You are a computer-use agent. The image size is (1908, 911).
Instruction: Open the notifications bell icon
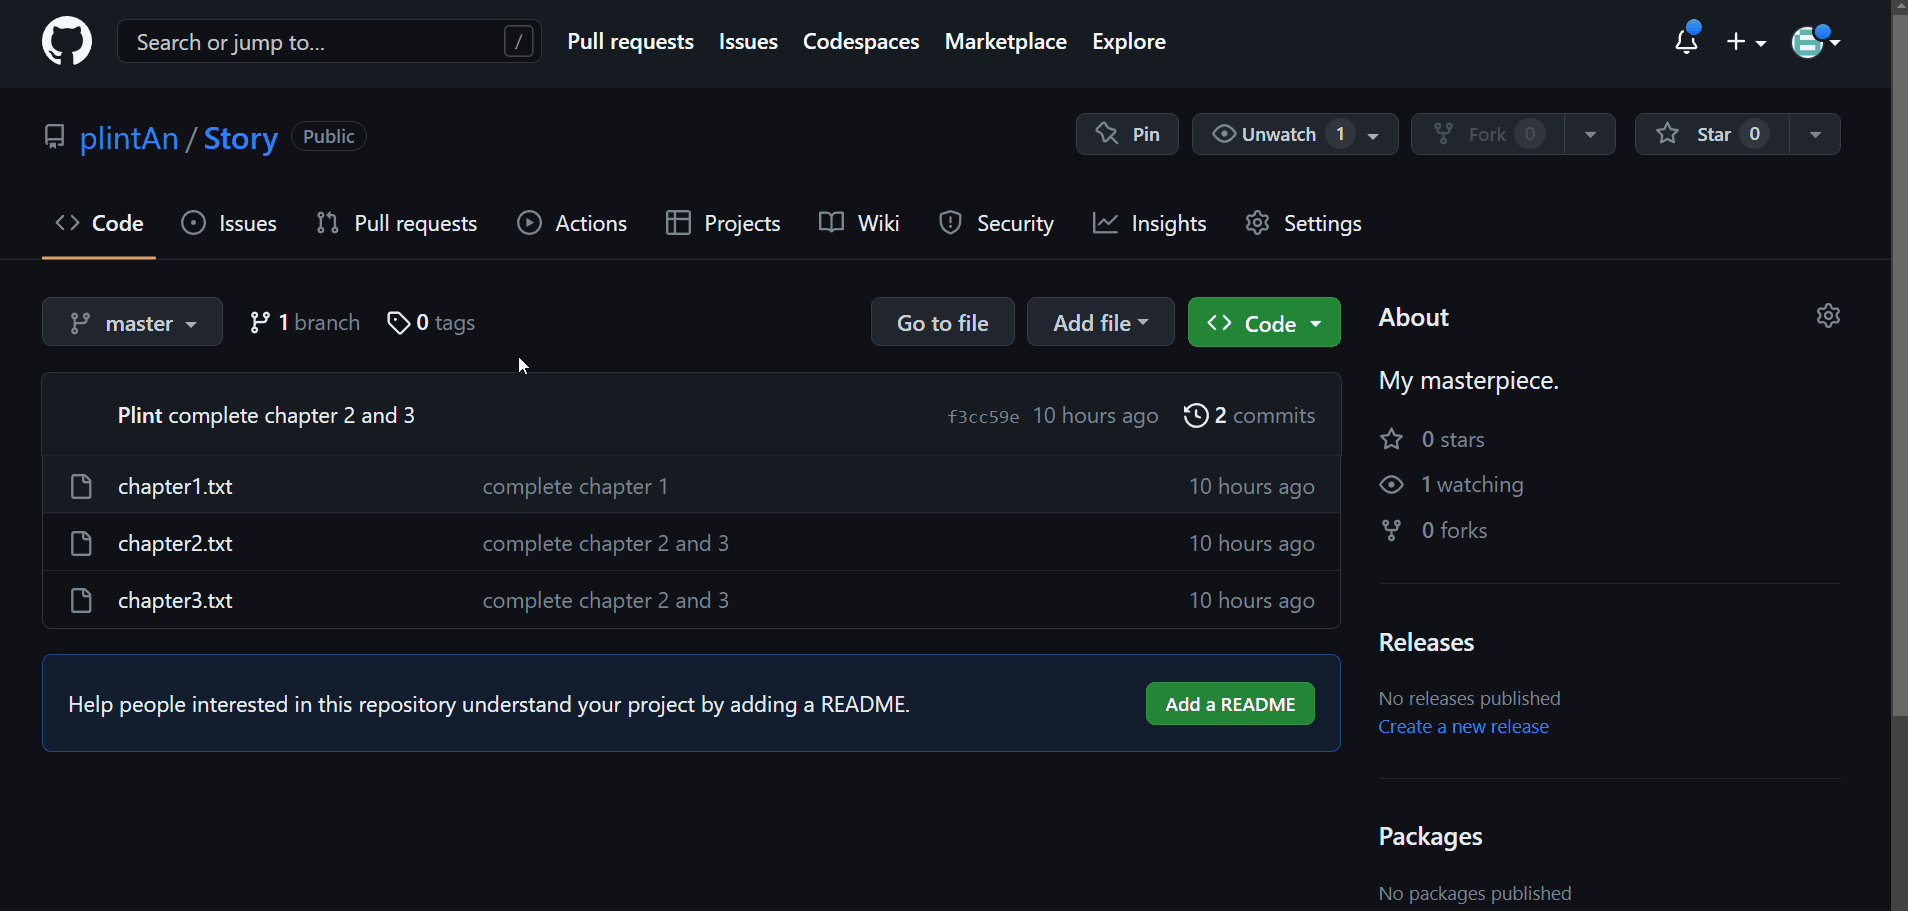1686,41
